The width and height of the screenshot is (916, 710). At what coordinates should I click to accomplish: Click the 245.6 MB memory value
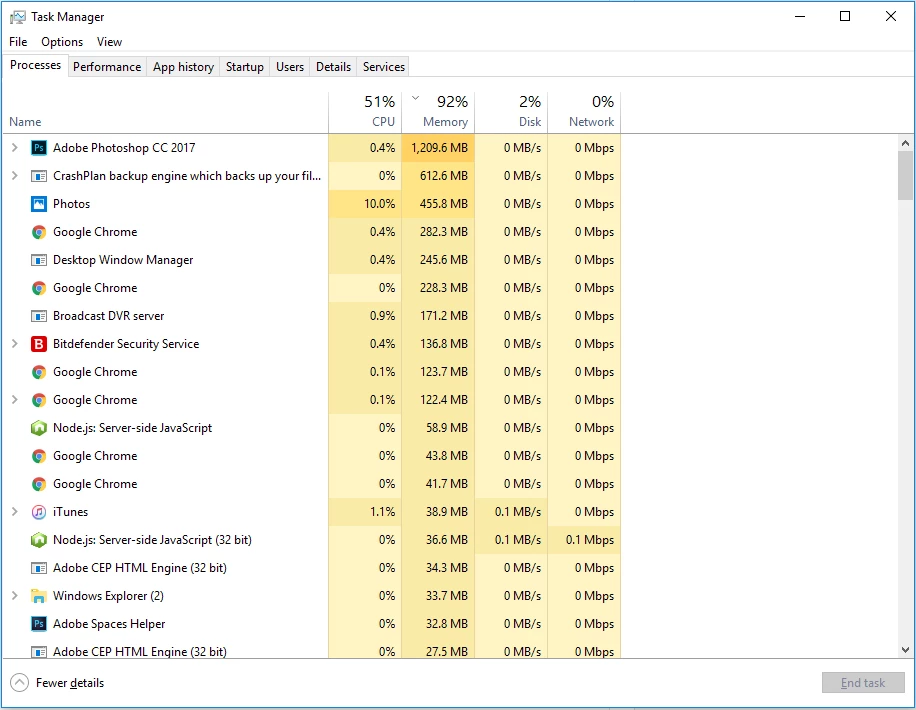[443, 260]
